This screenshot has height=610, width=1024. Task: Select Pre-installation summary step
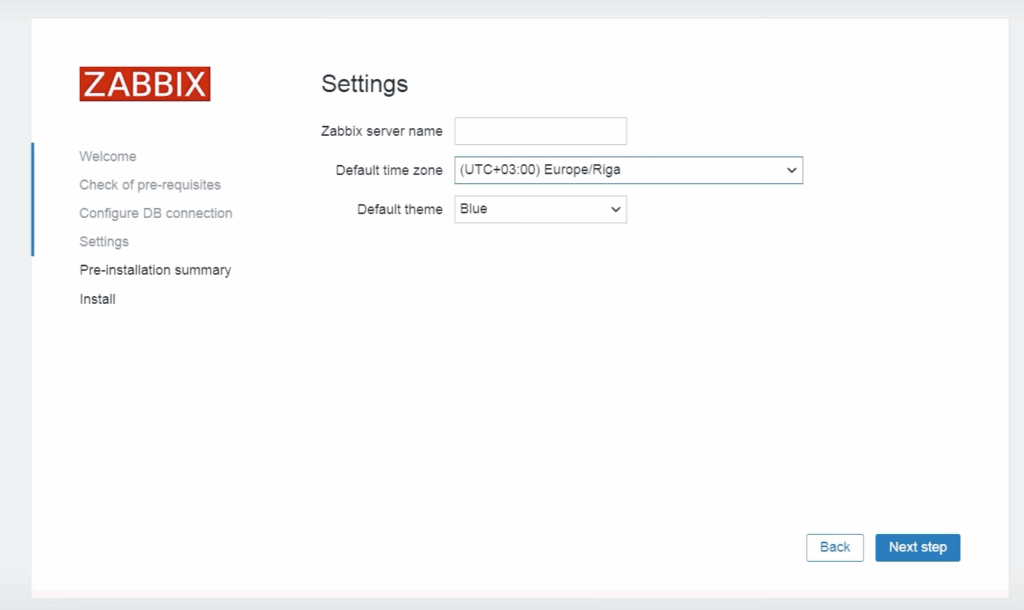click(155, 270)
